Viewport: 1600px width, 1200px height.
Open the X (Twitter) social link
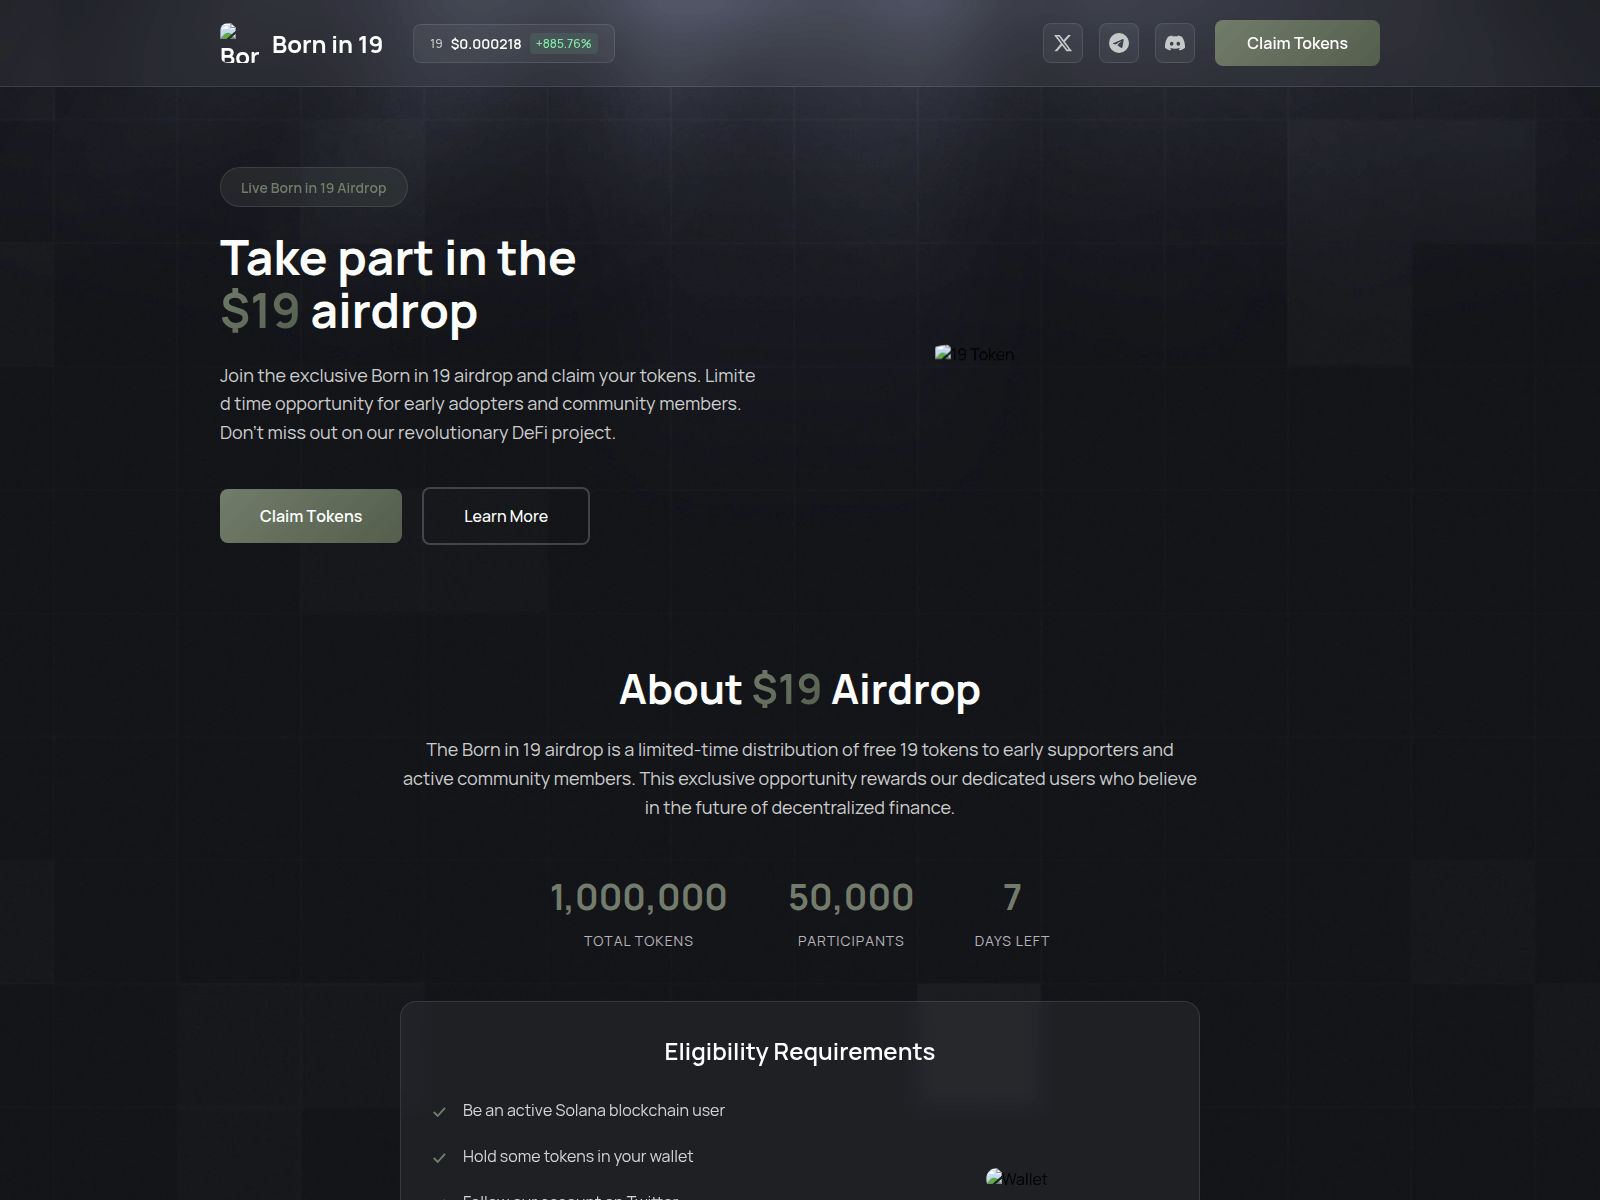1062,43
